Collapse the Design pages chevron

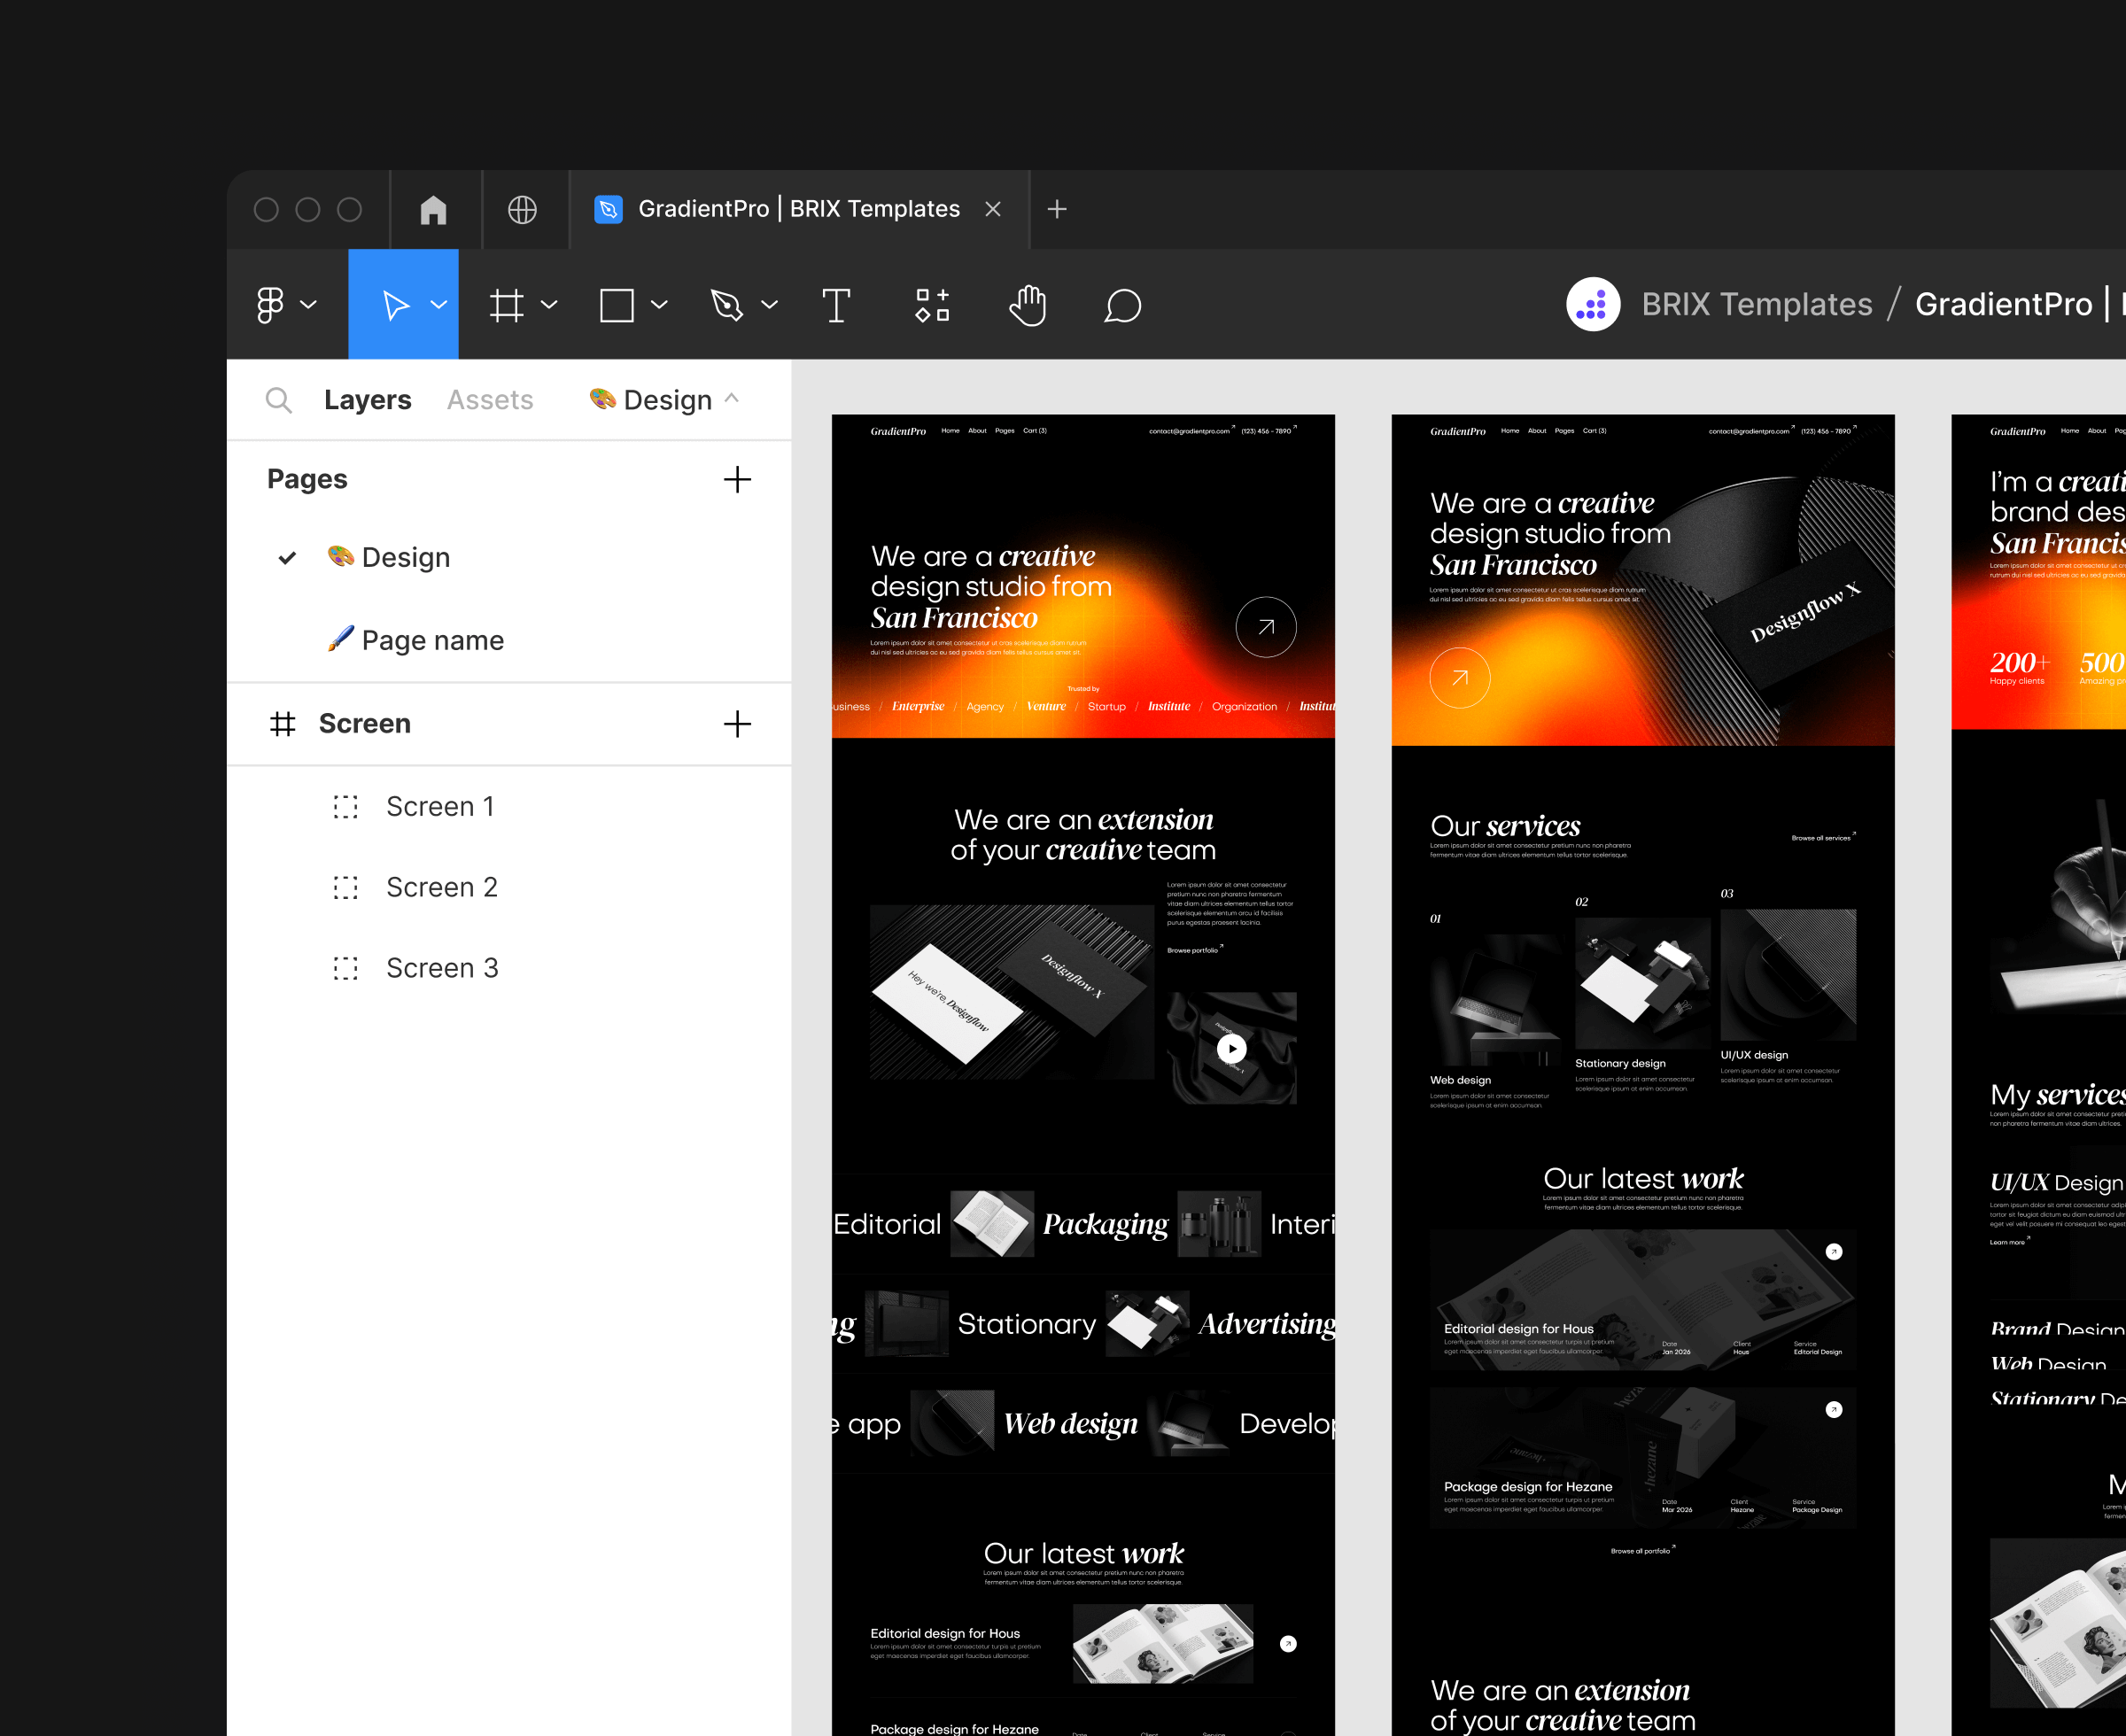coord(732,399)
